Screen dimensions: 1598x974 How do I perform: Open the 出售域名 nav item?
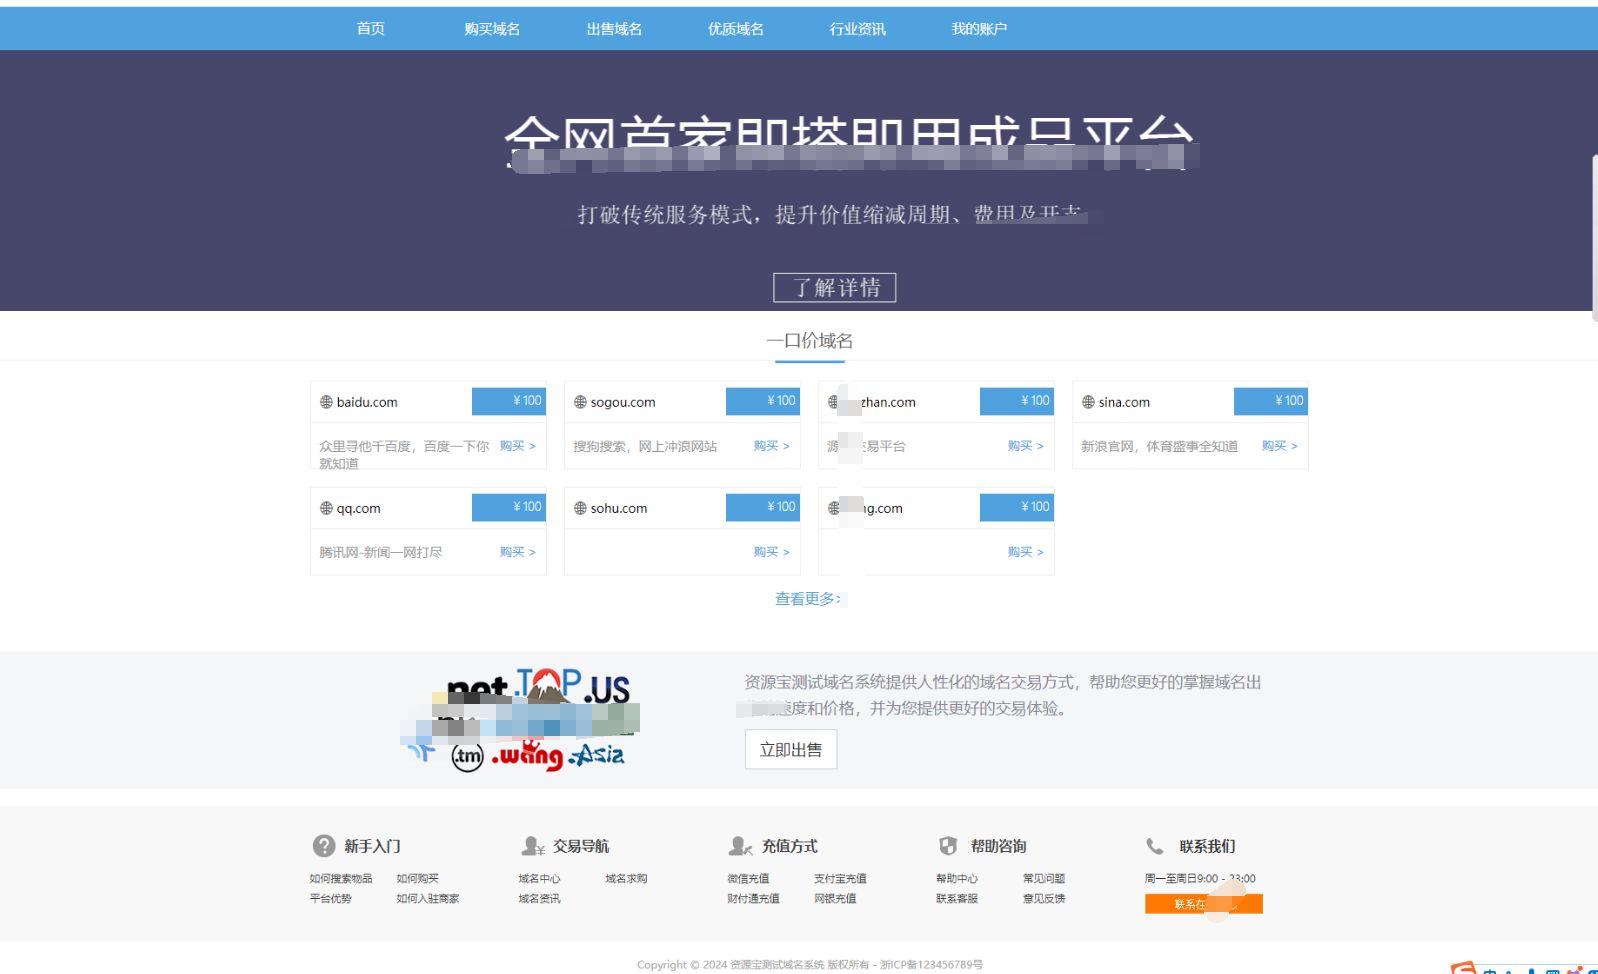pyautogui.click(x=614, y=29)
